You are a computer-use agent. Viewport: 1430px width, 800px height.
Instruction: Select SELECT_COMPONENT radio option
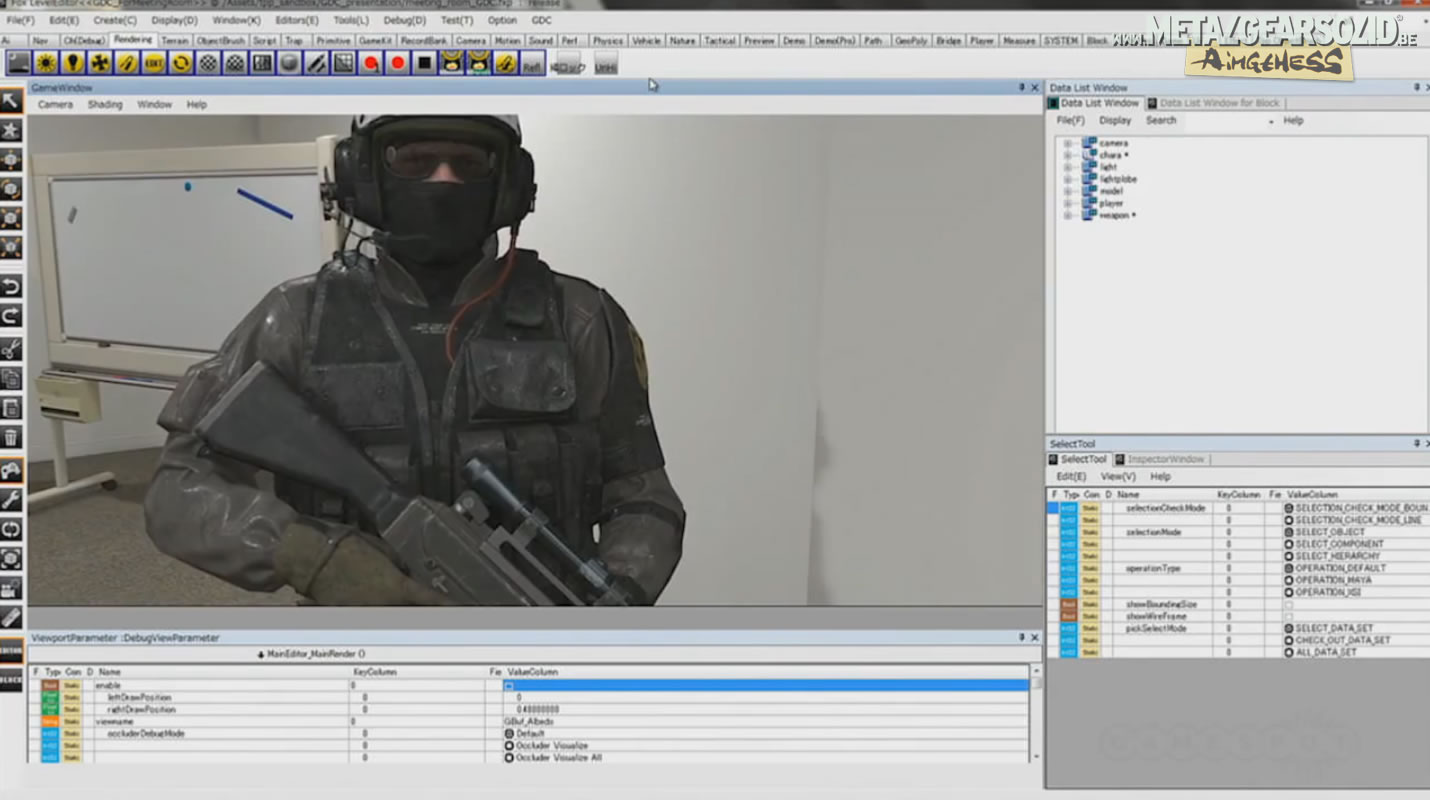tap(1289, 544)
